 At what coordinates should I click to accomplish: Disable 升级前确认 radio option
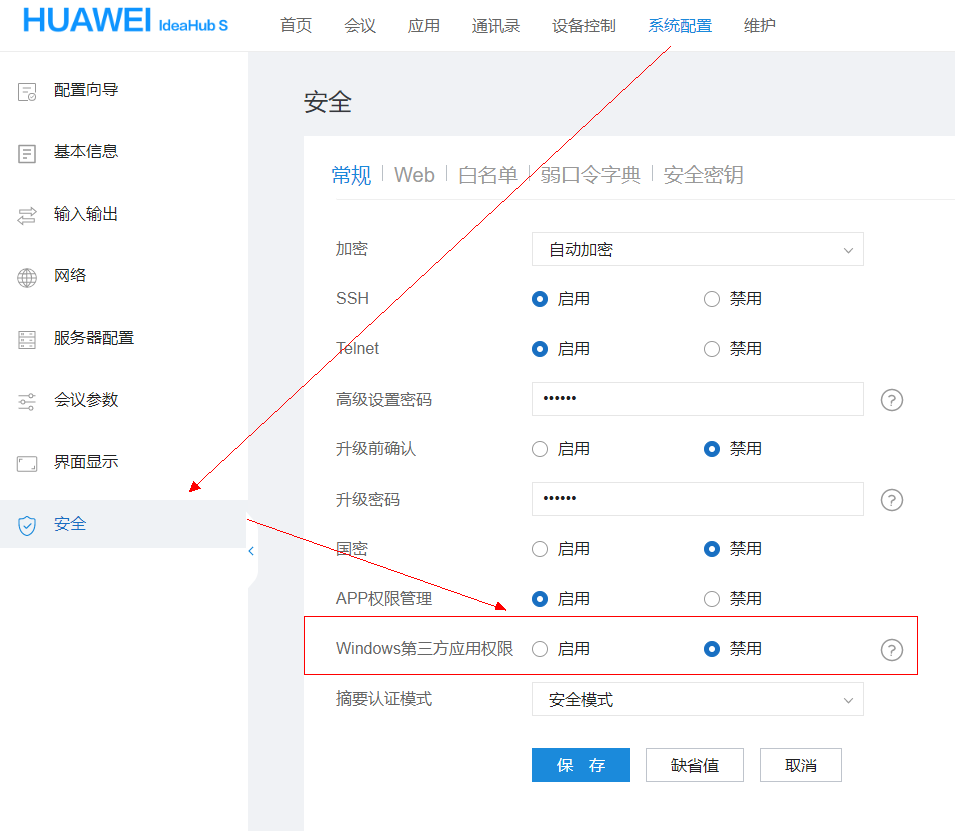pos(712,449)
